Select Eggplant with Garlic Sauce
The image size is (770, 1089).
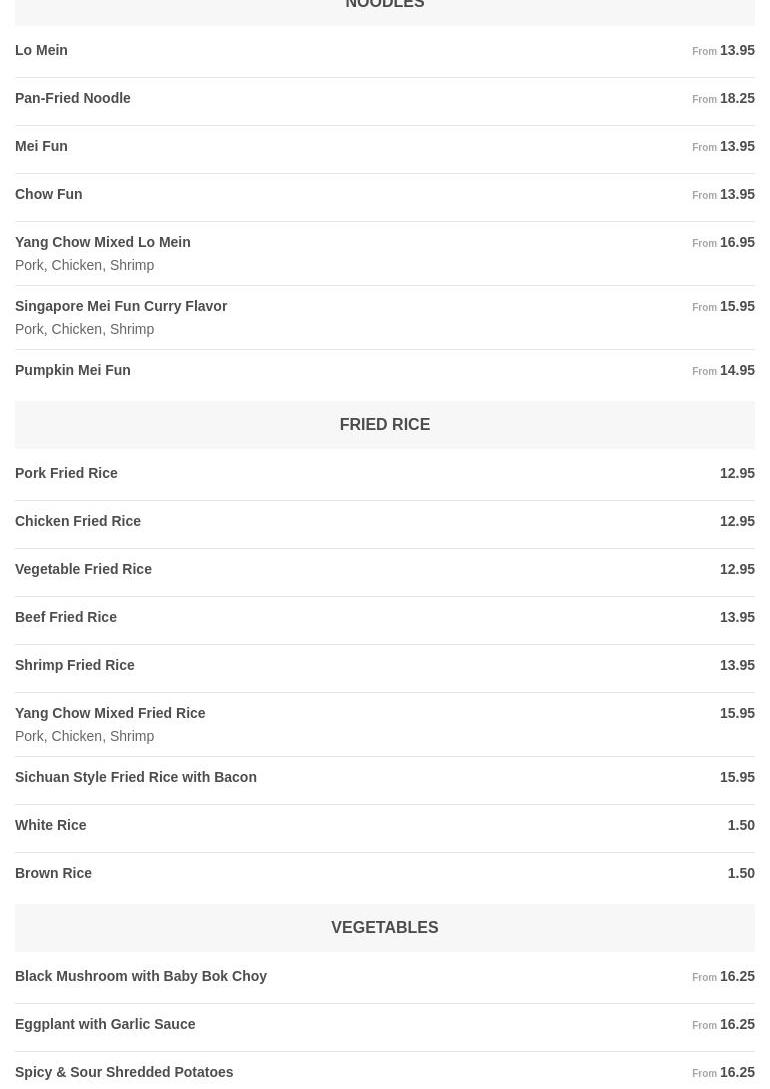[105, 1024]
